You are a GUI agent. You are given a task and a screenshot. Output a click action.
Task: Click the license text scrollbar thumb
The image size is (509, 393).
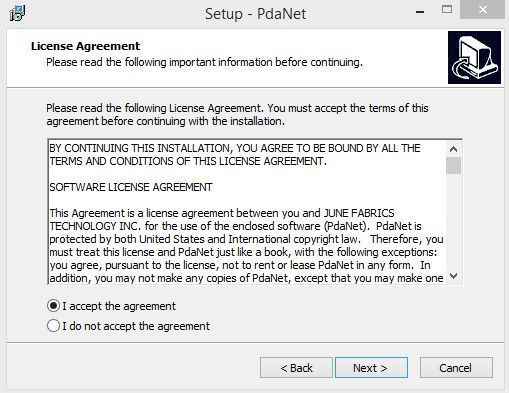point(453,165)
